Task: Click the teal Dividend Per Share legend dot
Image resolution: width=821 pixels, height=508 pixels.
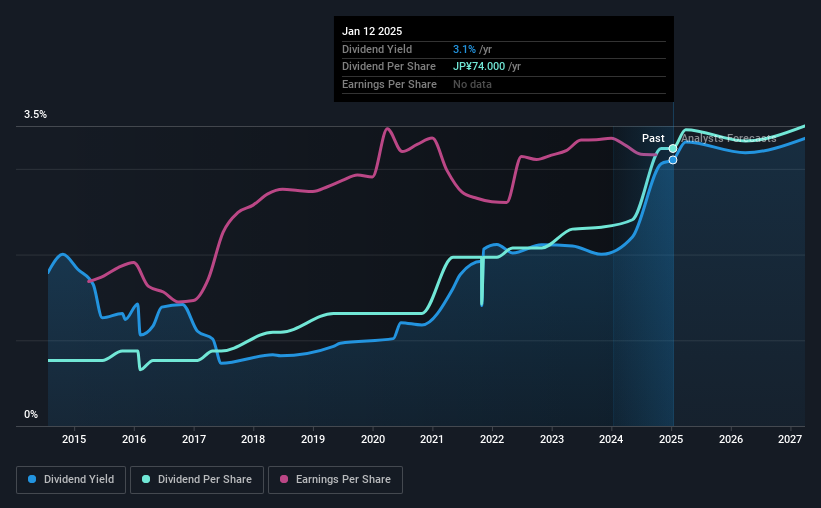Action: 146,479
